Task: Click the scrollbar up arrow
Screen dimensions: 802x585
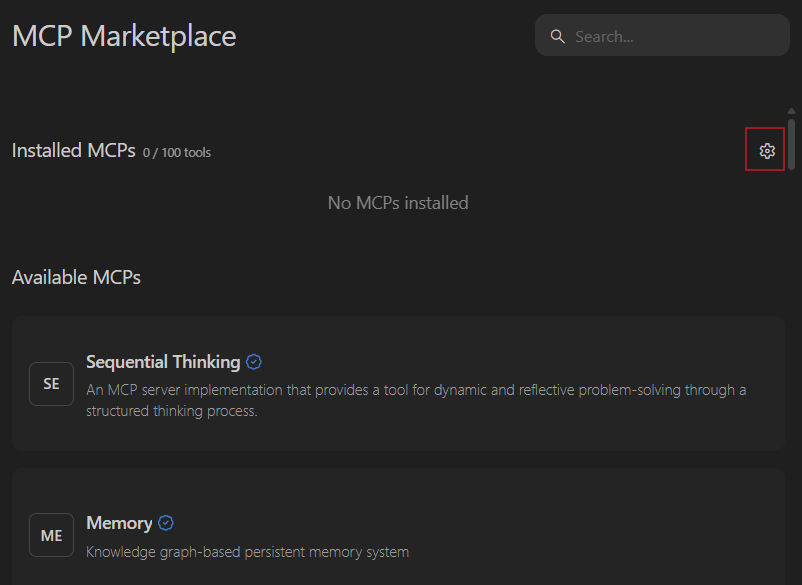Action: (x=792, y=111)
